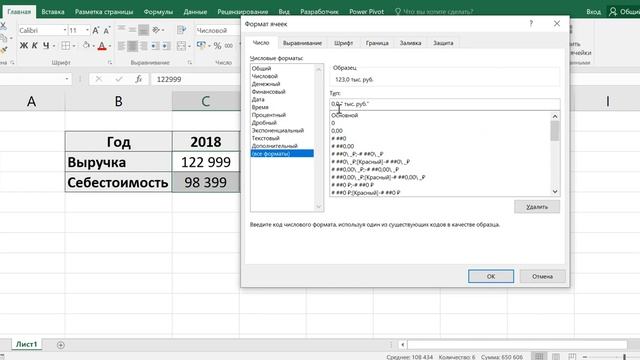The image size is (640, 360).
Task: Expand the Name Box dropdown arrow
Action: tap(67, 79)
